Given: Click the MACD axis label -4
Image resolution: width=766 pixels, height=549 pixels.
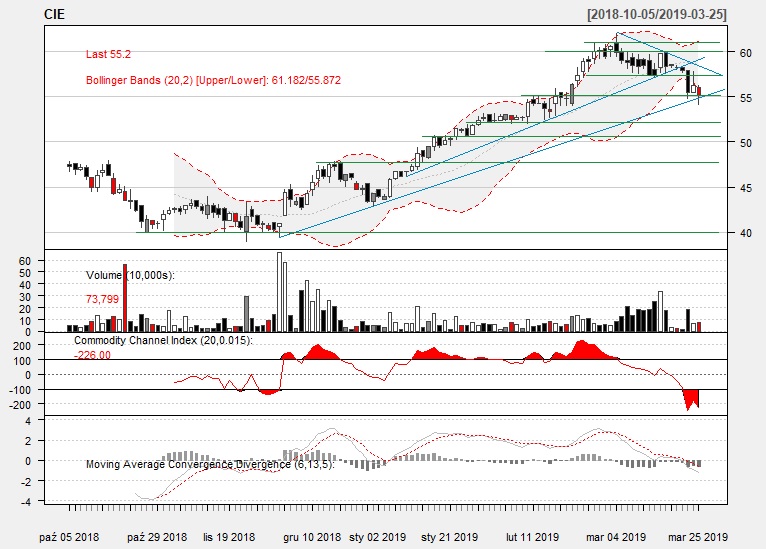Looking at the screenshot, I should [x=25, y=502].
